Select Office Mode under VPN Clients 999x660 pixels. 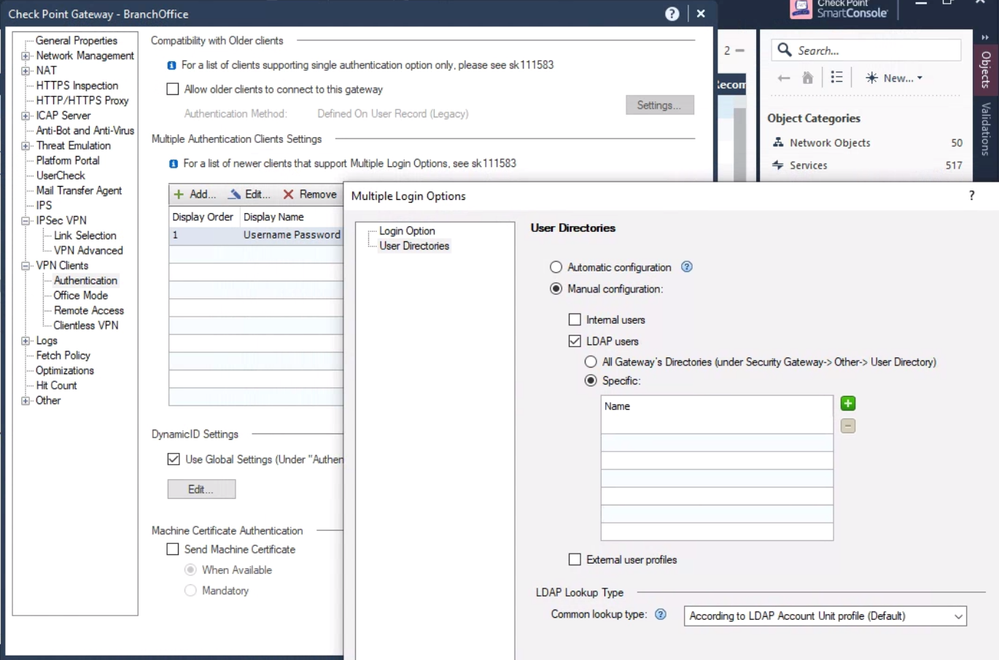coord(81,295)
